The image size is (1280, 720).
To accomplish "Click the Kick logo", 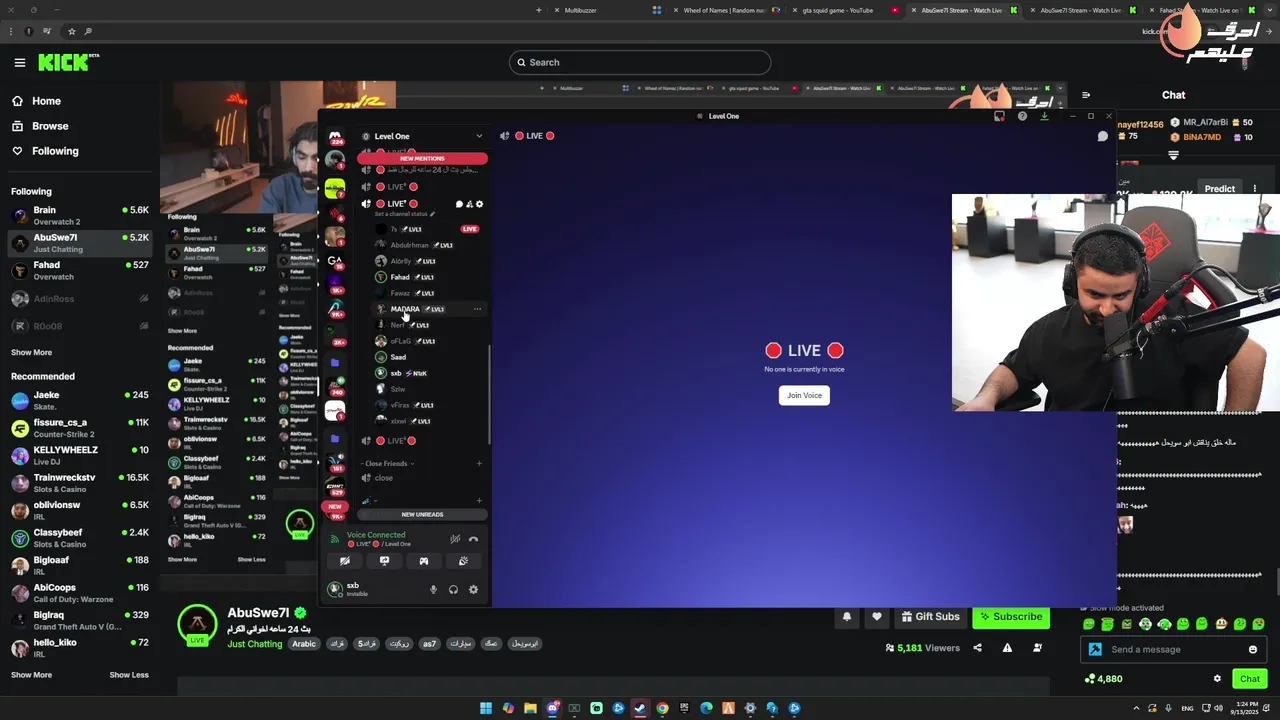I will 68,62.
